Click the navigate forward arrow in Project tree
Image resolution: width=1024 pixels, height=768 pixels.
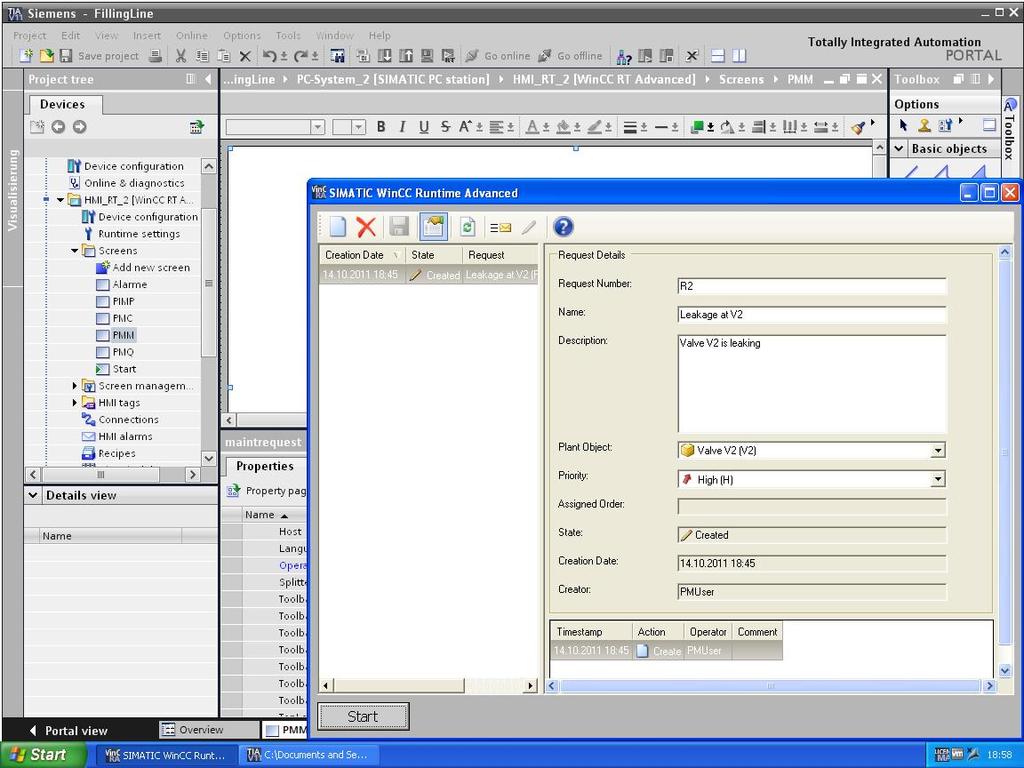coord(80,127)
